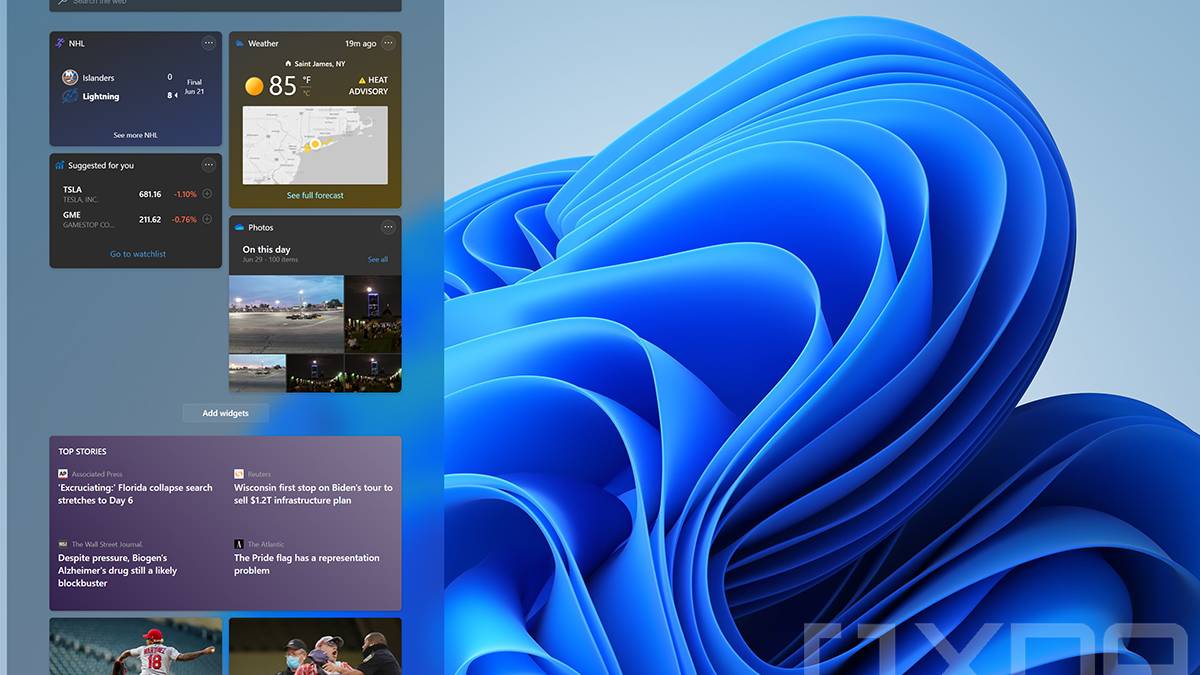1200x675 pixels.
Task: Open the top-right night tower photo
Action: tap(373, 314)
